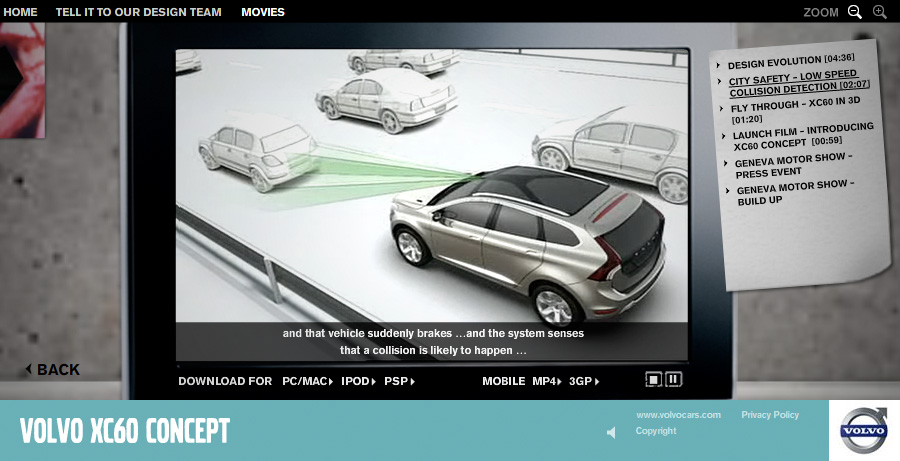Viewport: 900px width, 461px height.
Task: Select City Safety low speed collision movie
Action: [800, 83]
